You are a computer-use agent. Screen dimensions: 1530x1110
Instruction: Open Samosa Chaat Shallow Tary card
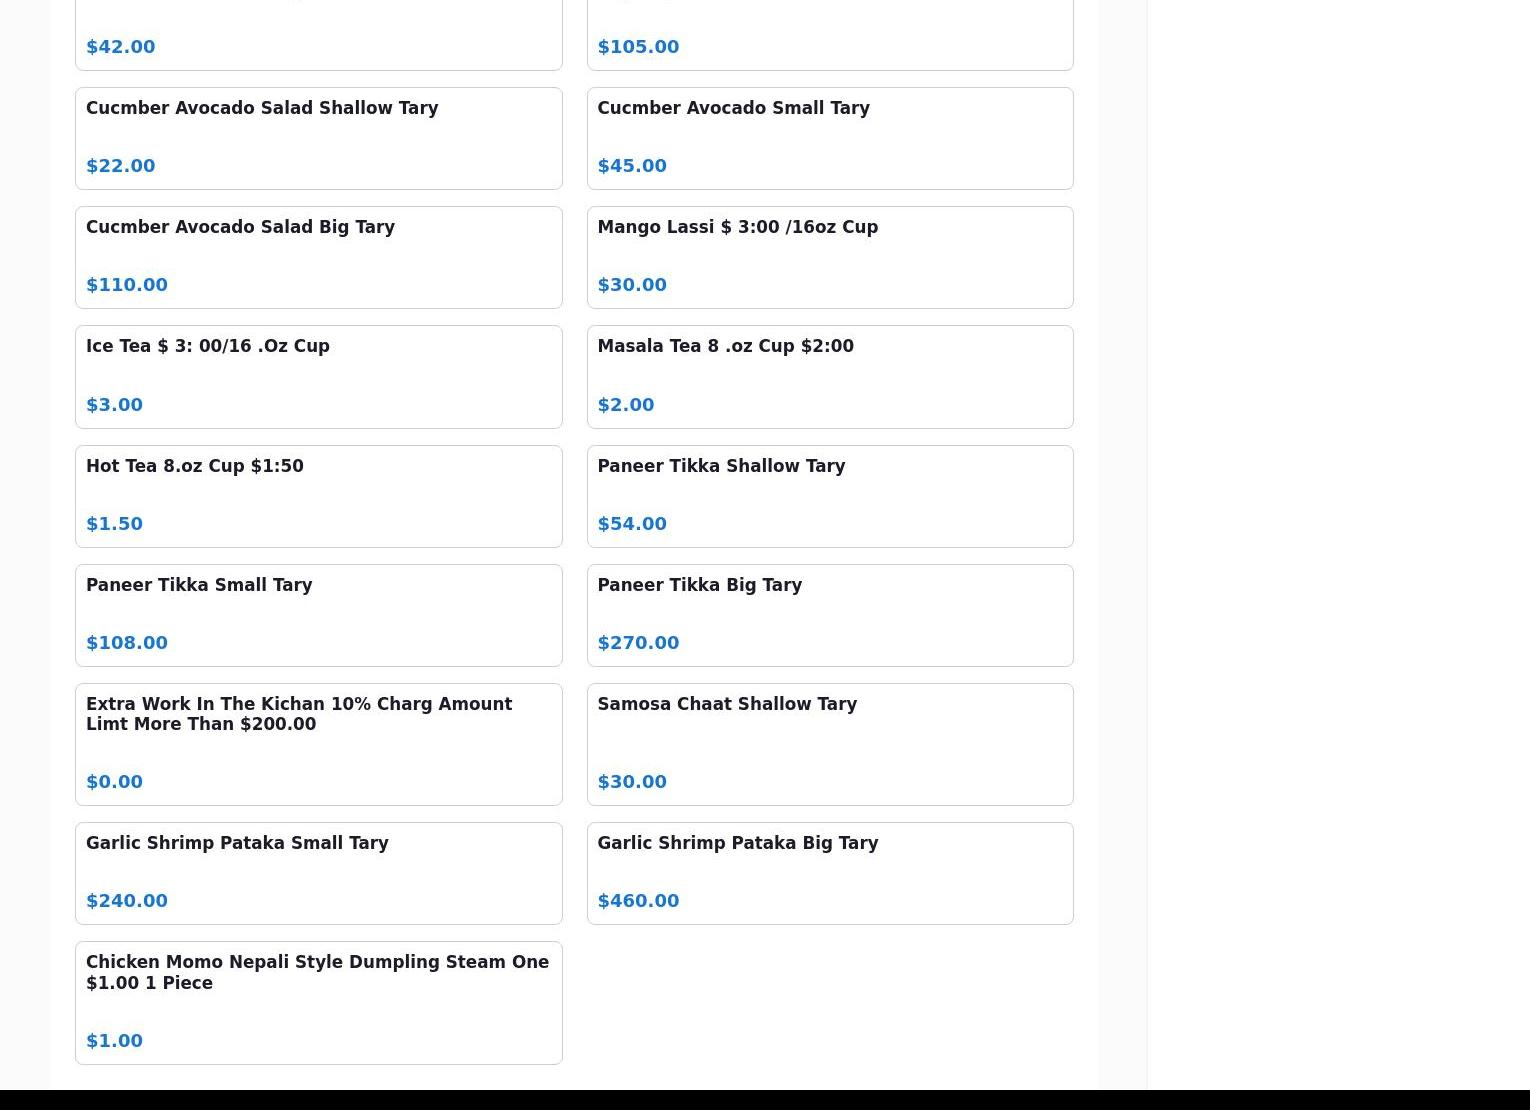(x=829, y=744)
